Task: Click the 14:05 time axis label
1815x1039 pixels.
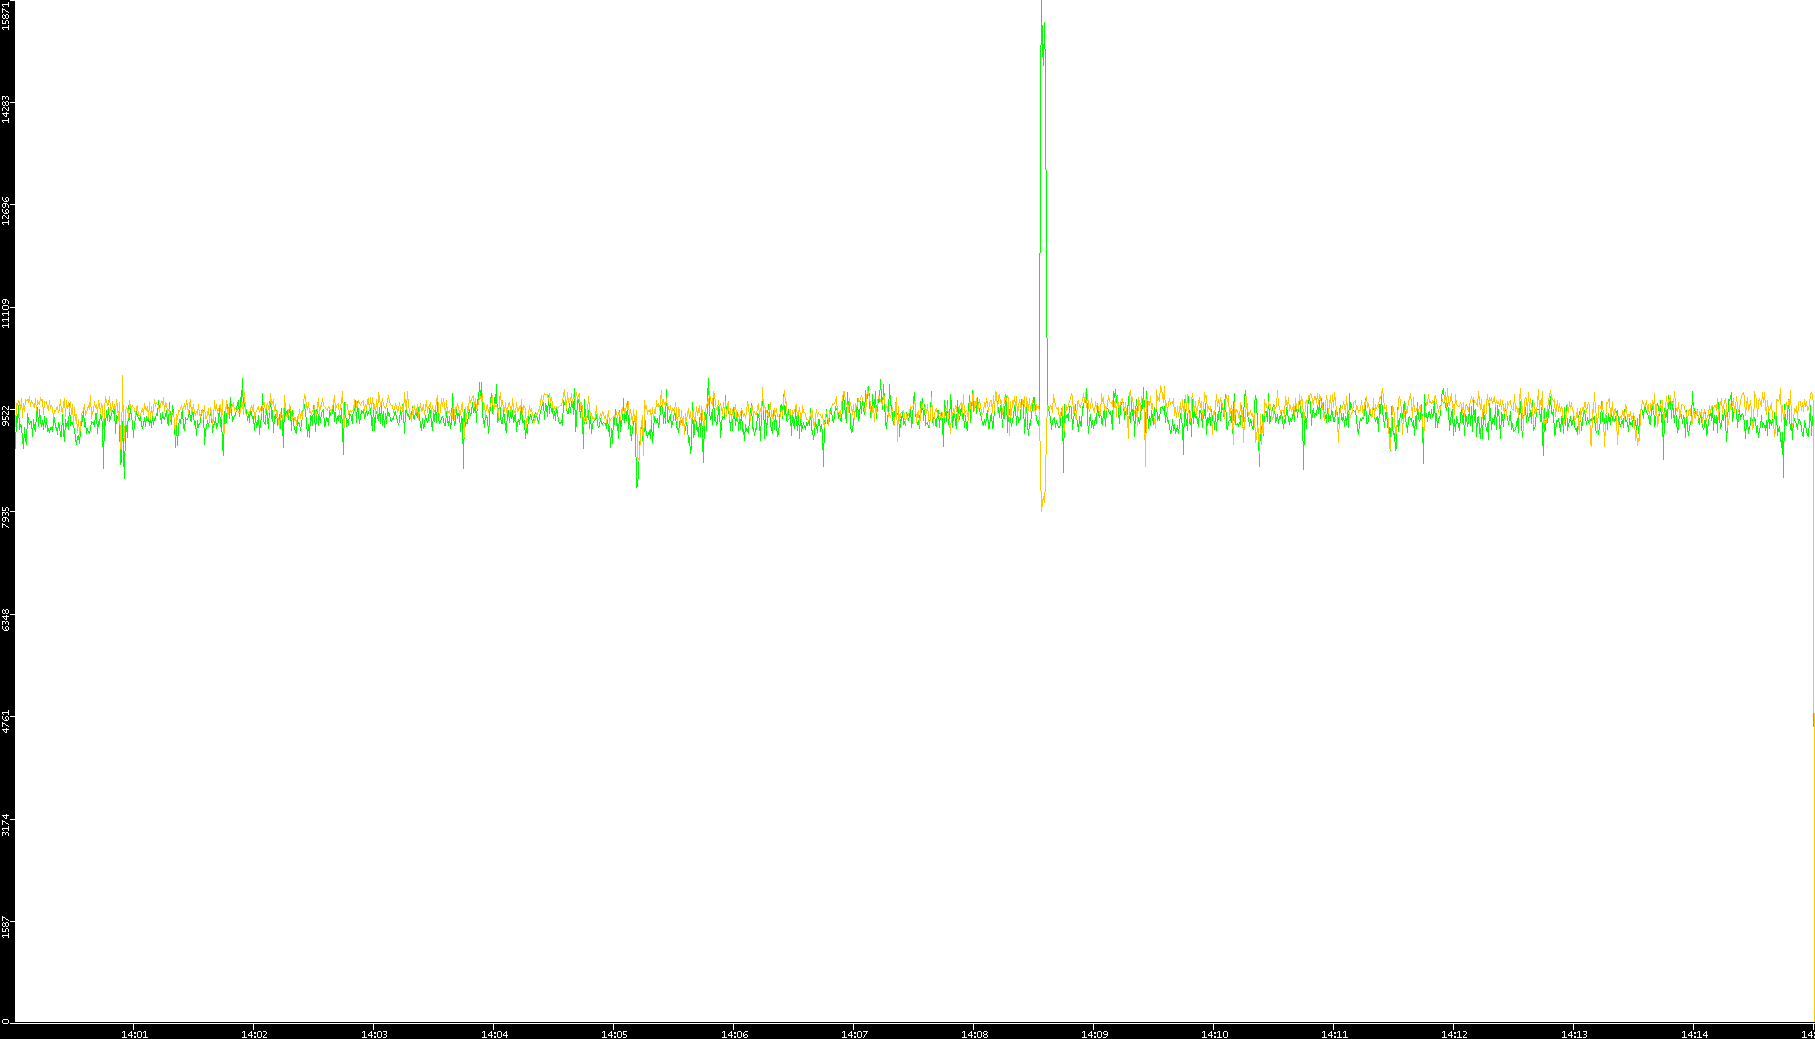Action: click(x=614, y=1034)
